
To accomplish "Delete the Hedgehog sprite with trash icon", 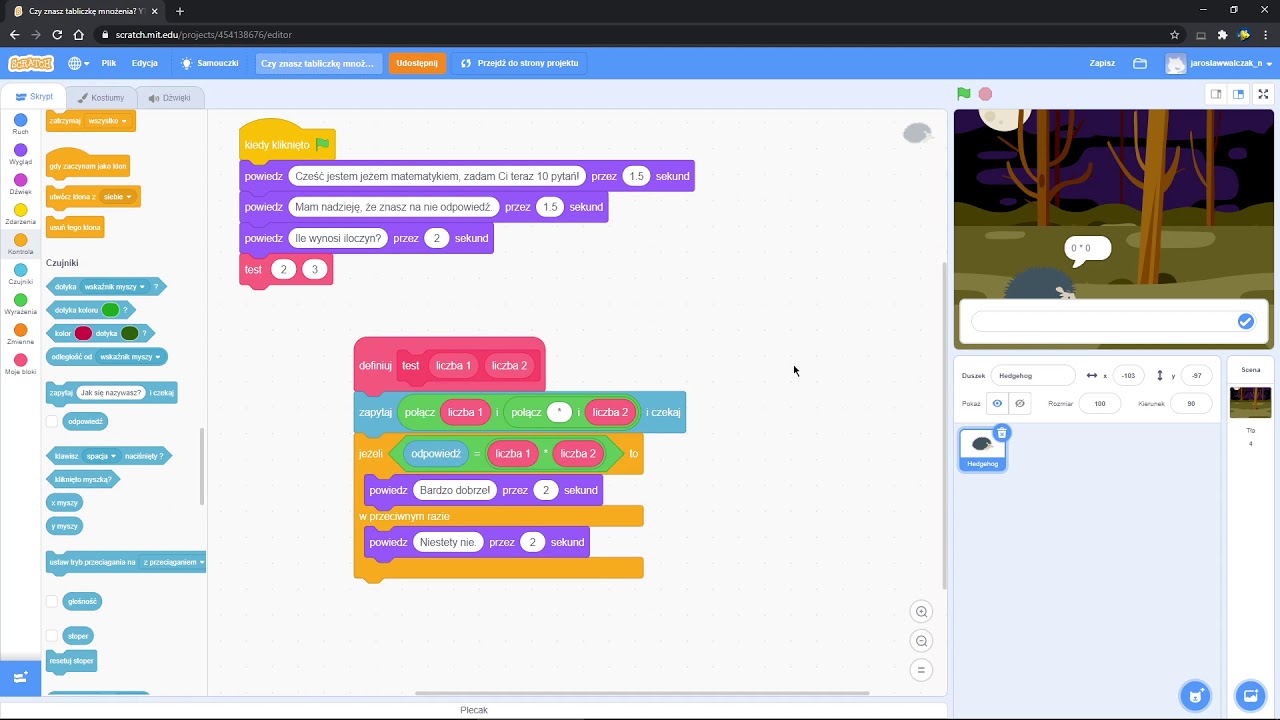I will 1002,433.
